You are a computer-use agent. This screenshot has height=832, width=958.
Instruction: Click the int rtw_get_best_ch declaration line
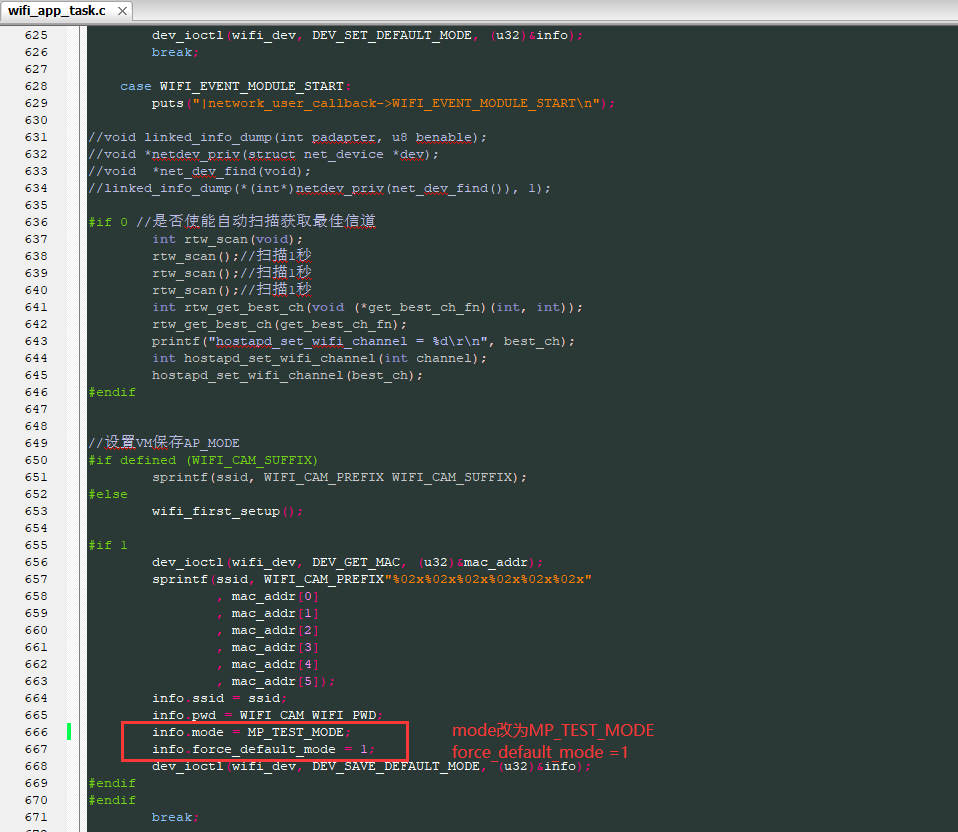click(x=367, y=307)
